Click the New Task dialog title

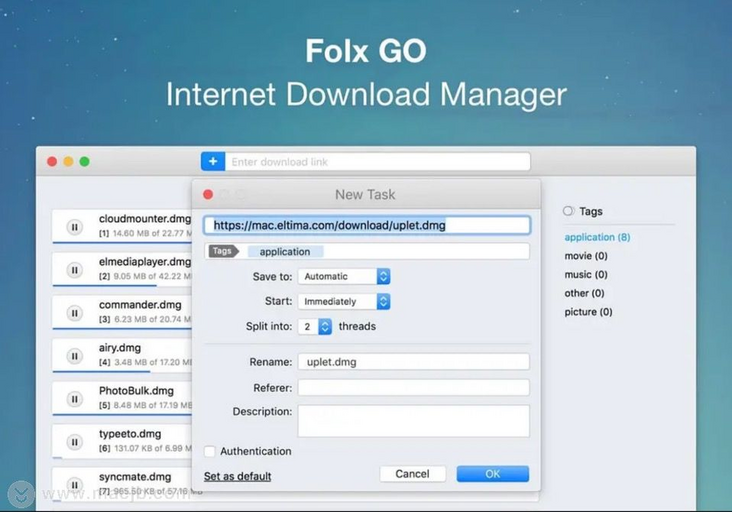pyautogui.click(x=365, y=194)
